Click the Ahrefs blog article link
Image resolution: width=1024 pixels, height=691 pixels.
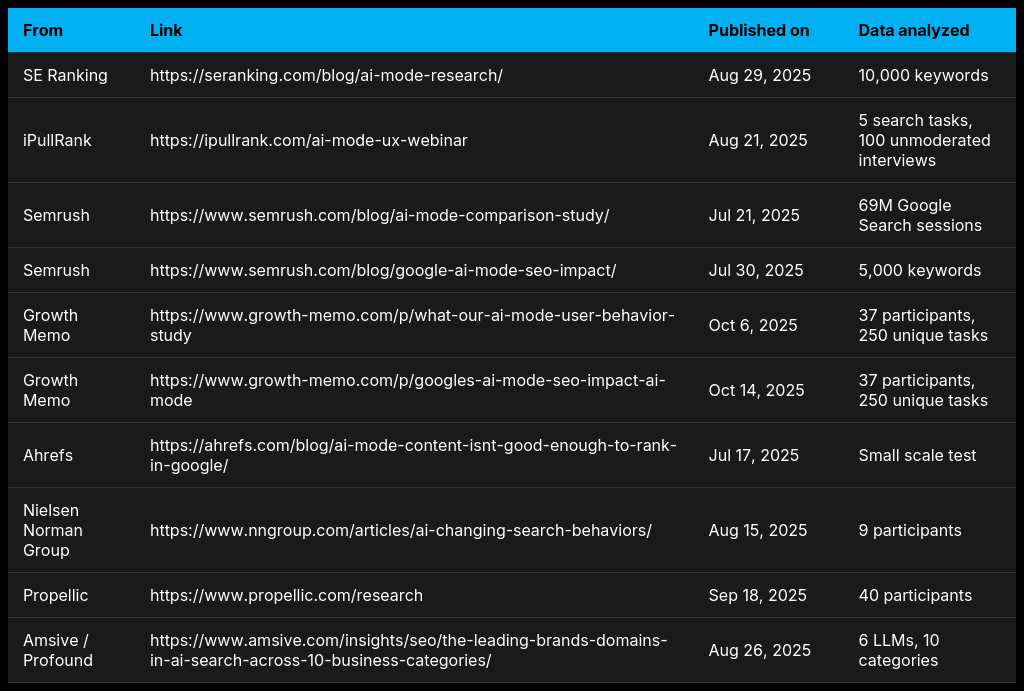[x=413, y=456]
